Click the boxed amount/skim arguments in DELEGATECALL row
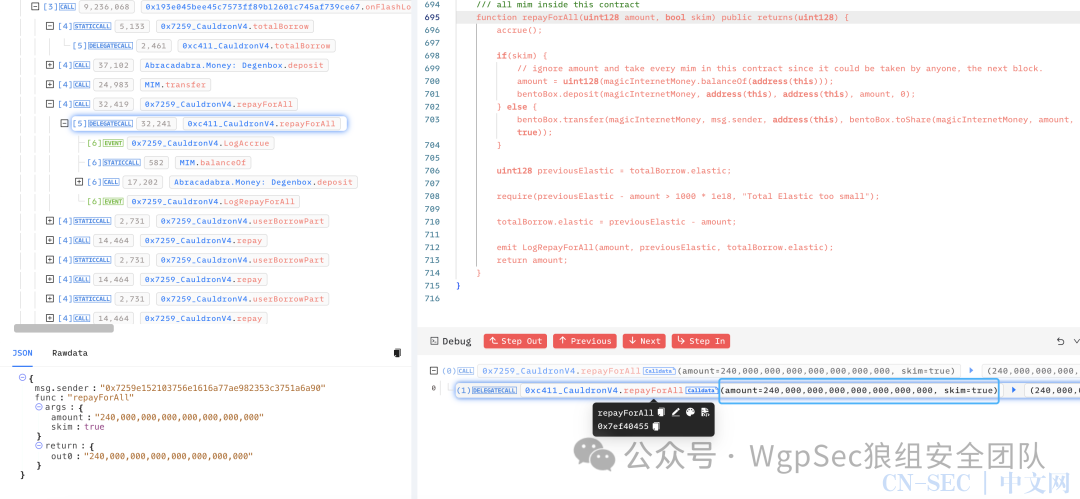The image size is (1080, 499). (859, 391)
